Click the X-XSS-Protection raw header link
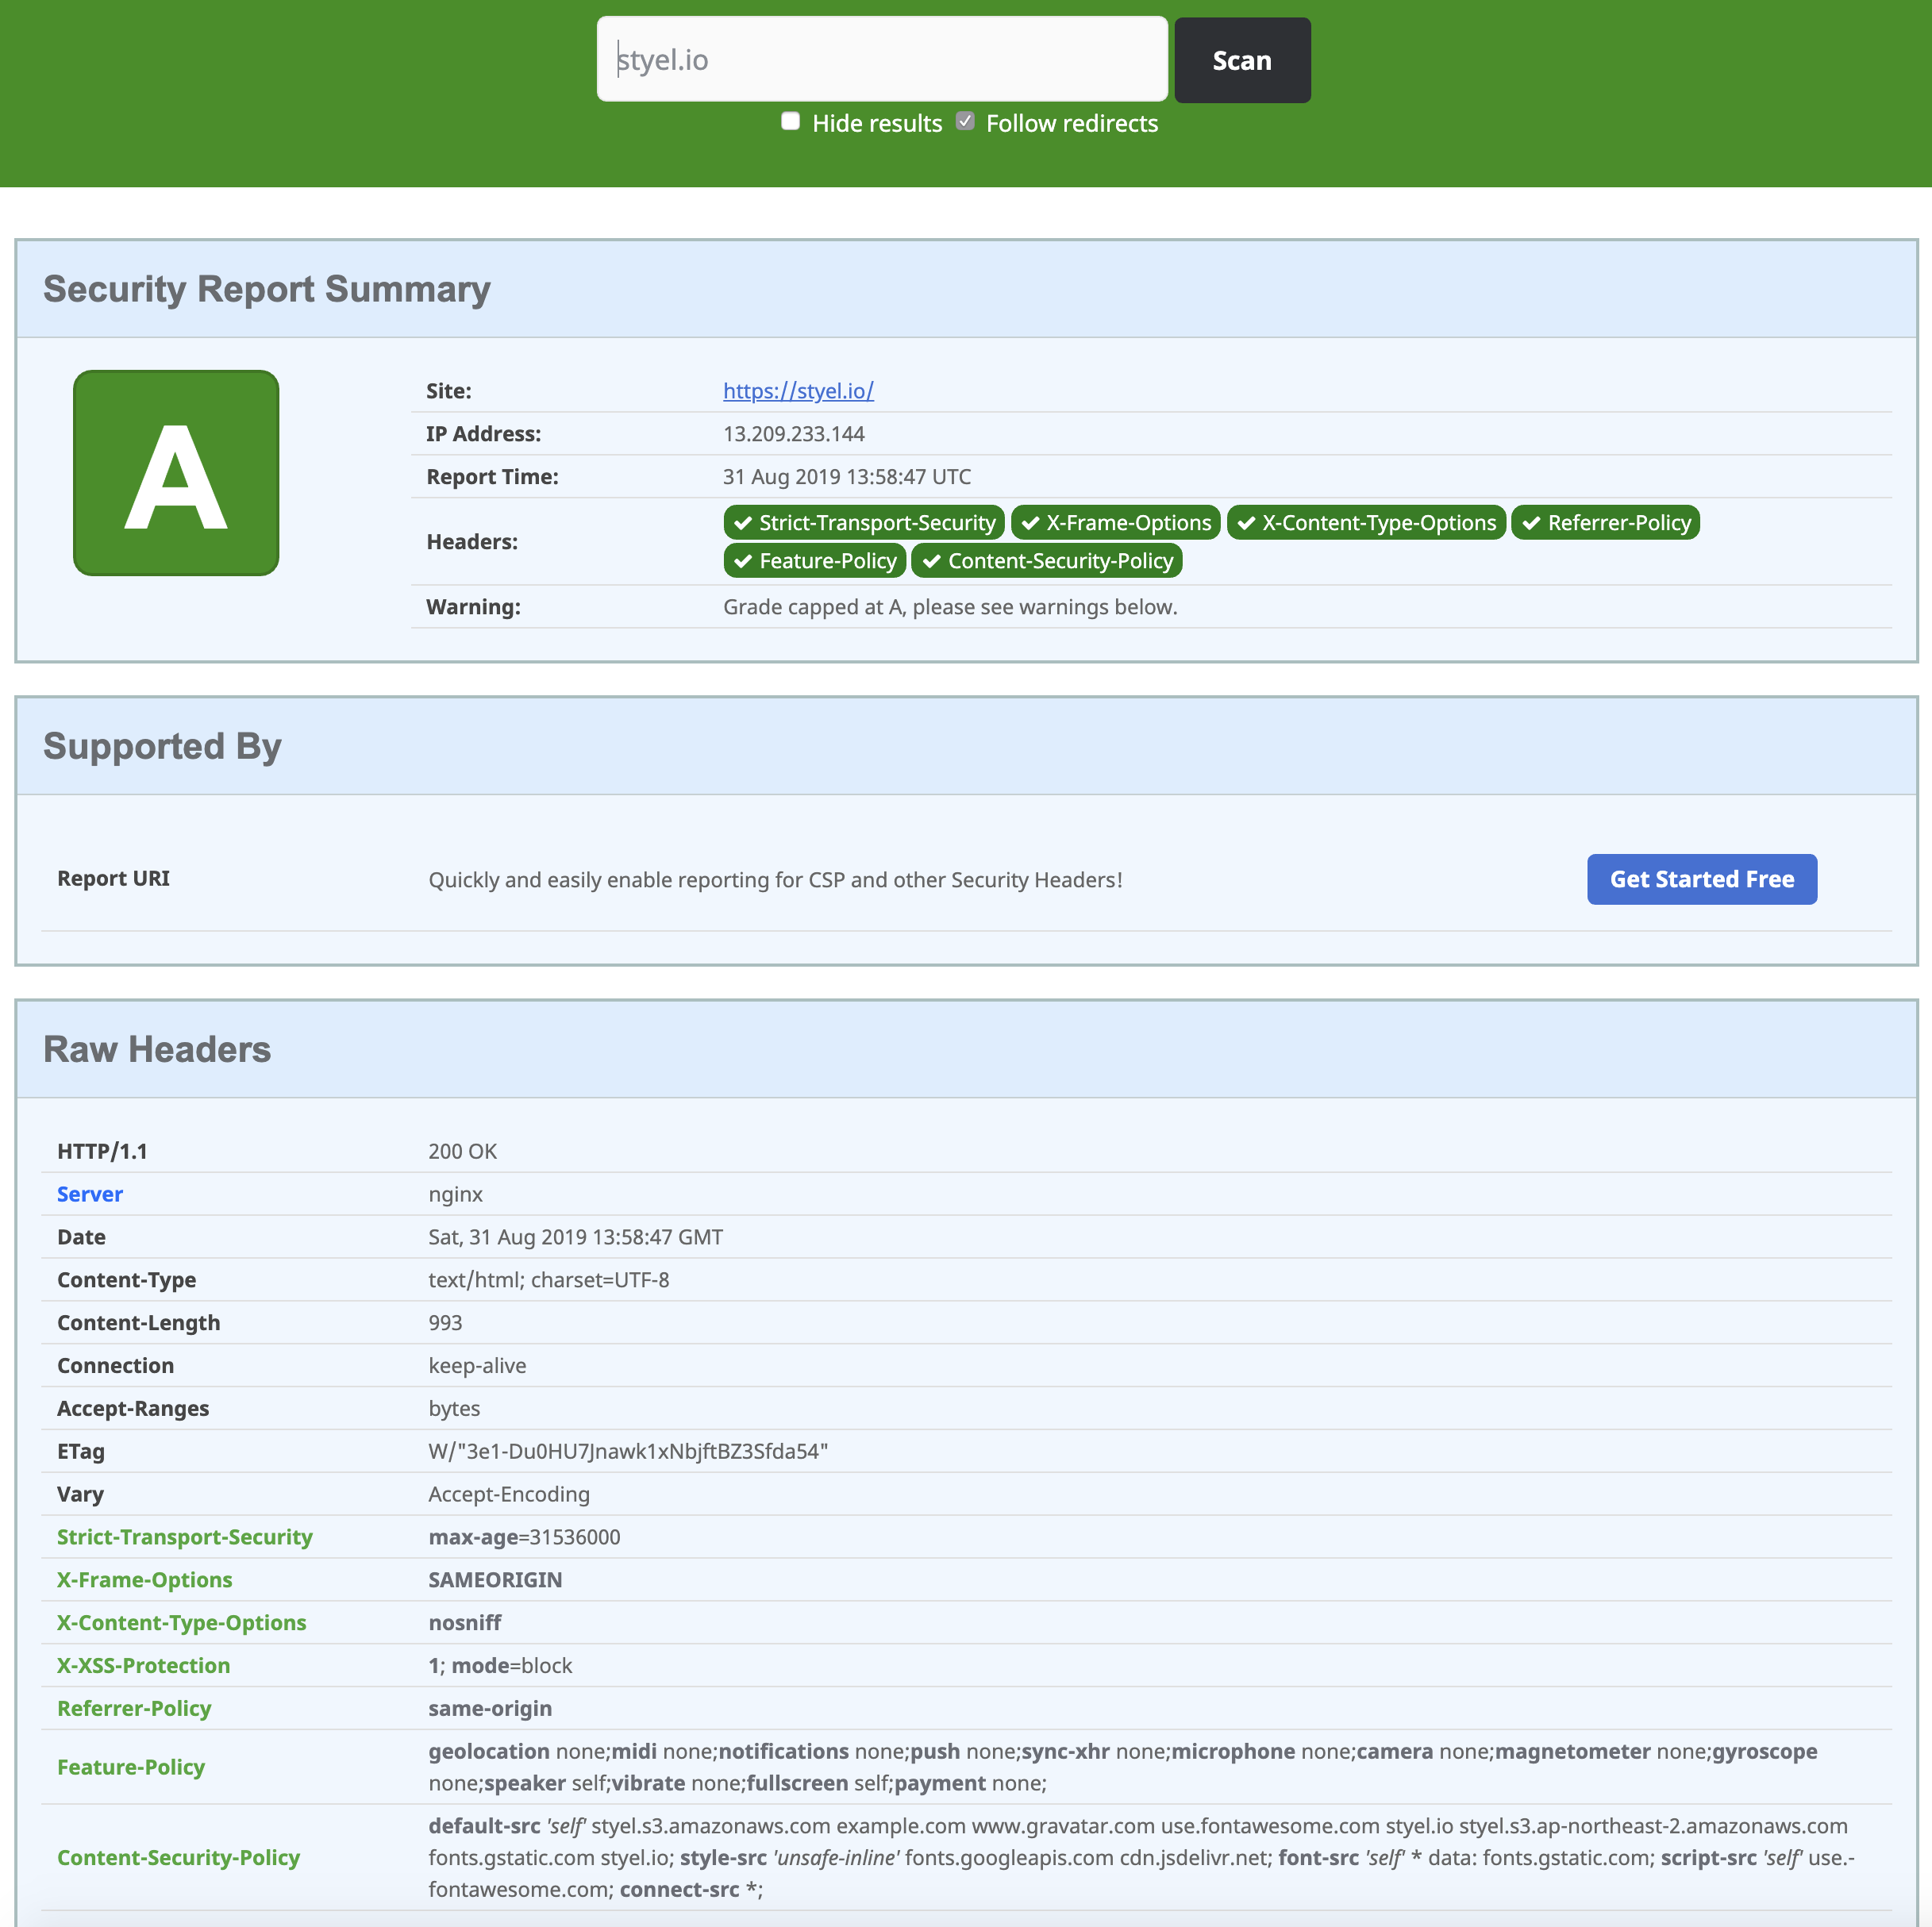The width and height of the screenshot is (1932, 1927). [143, 1665]
